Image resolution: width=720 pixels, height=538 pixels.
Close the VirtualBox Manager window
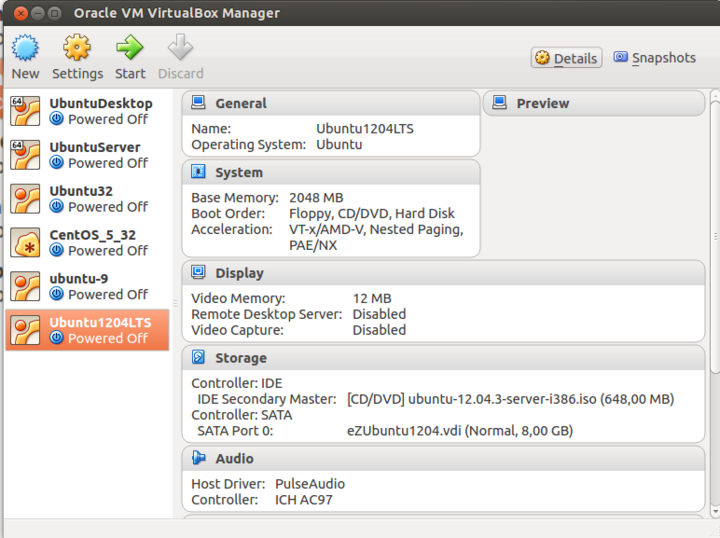click(x=21, y=13)
